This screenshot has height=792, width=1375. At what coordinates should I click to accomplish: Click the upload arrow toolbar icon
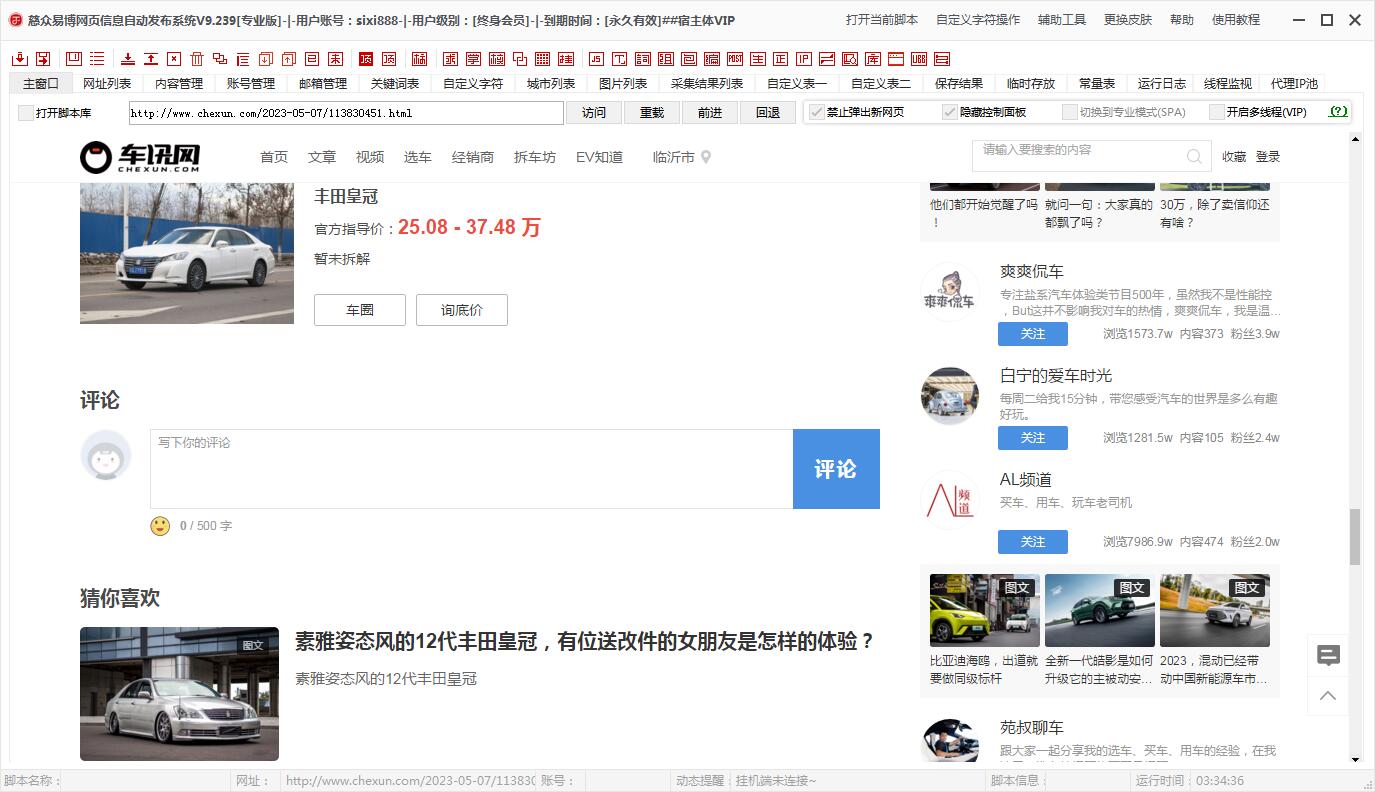151,59
